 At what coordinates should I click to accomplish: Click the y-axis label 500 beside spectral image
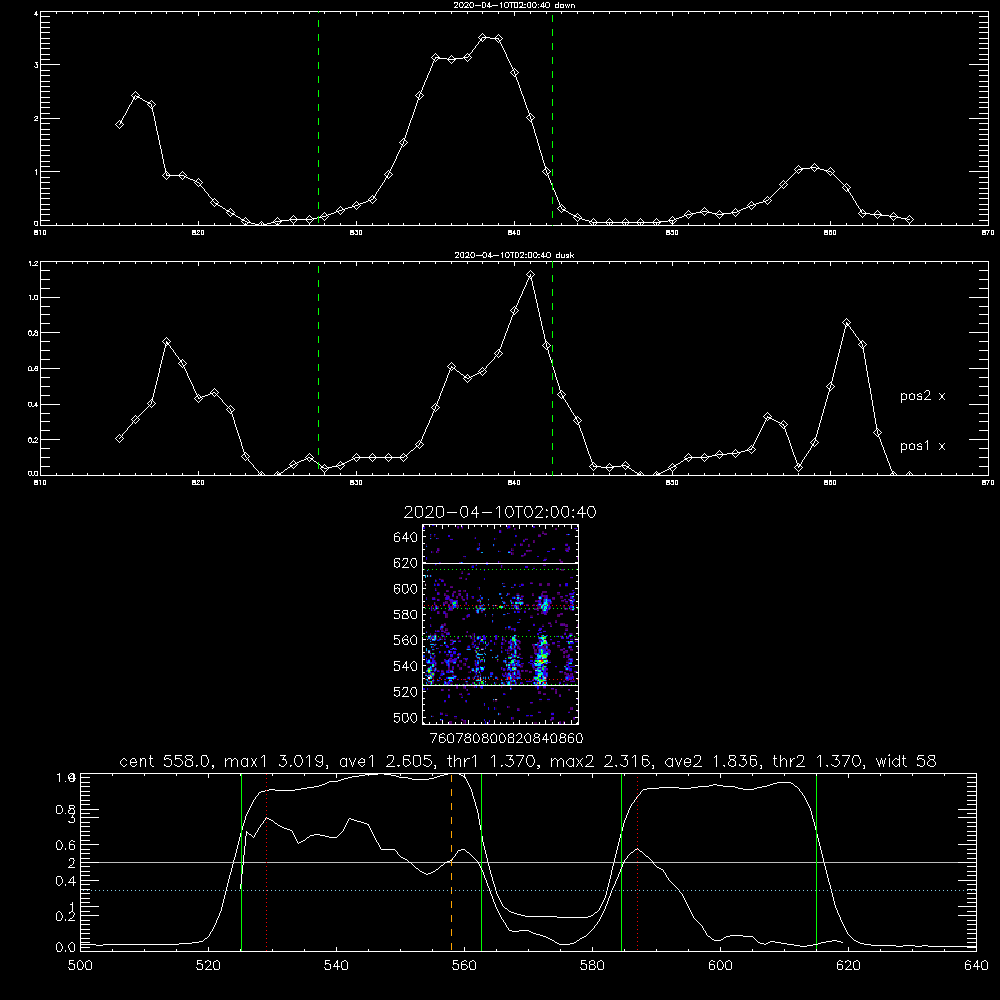tap(406, 717)
